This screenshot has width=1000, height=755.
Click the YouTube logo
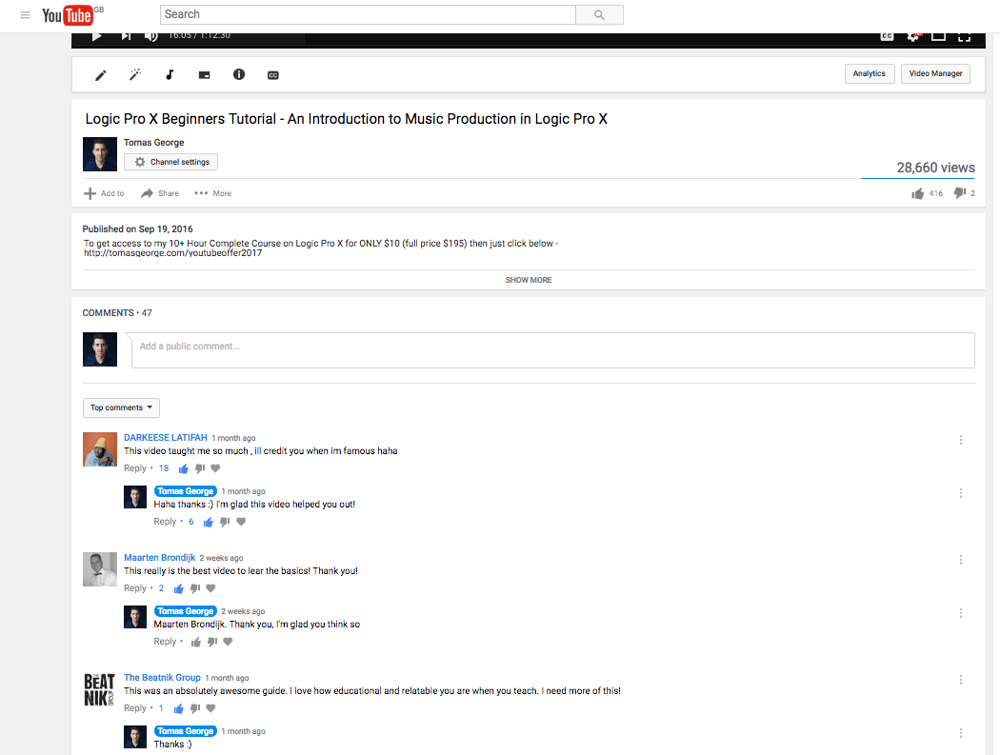tap(68, 15)
